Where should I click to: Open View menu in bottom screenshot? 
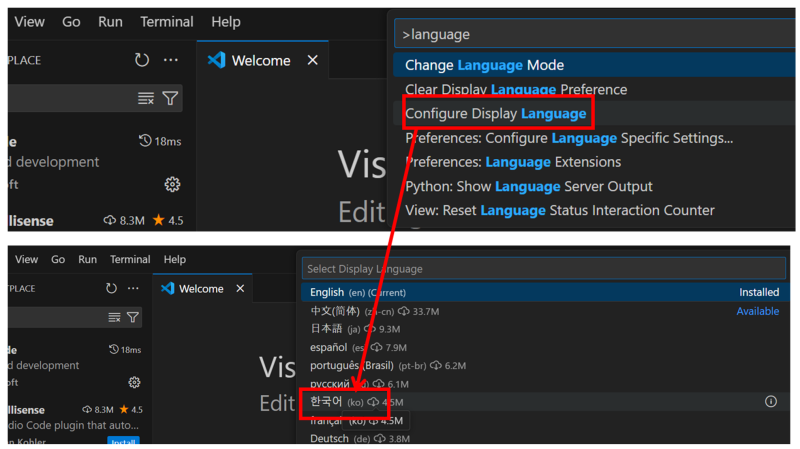coord(27,259)
